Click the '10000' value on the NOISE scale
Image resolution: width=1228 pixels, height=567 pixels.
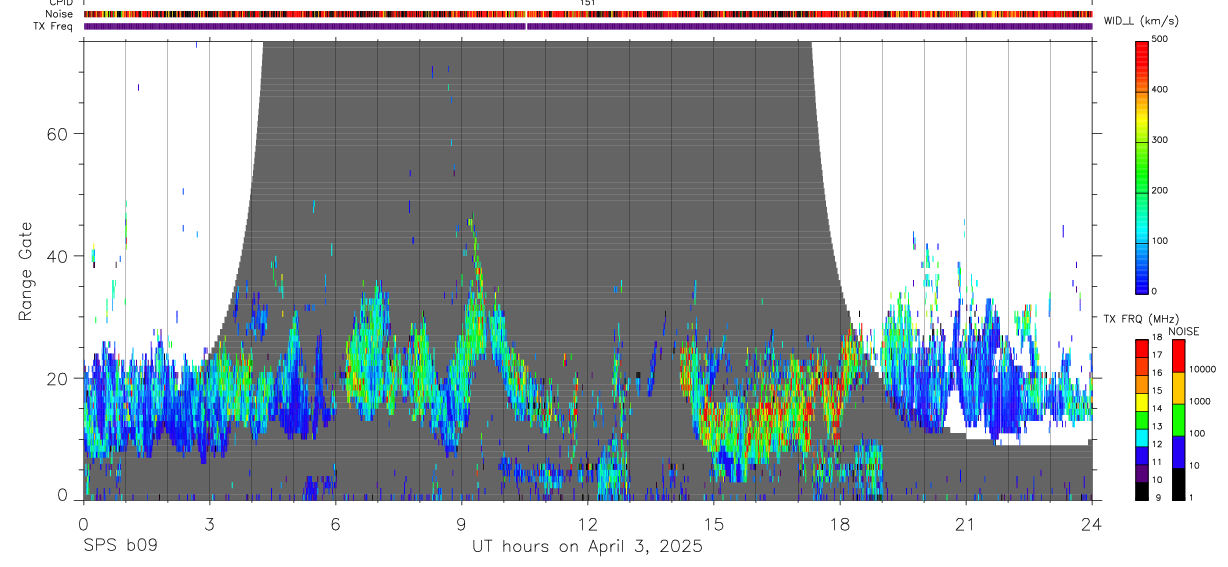click(1201, 370)
